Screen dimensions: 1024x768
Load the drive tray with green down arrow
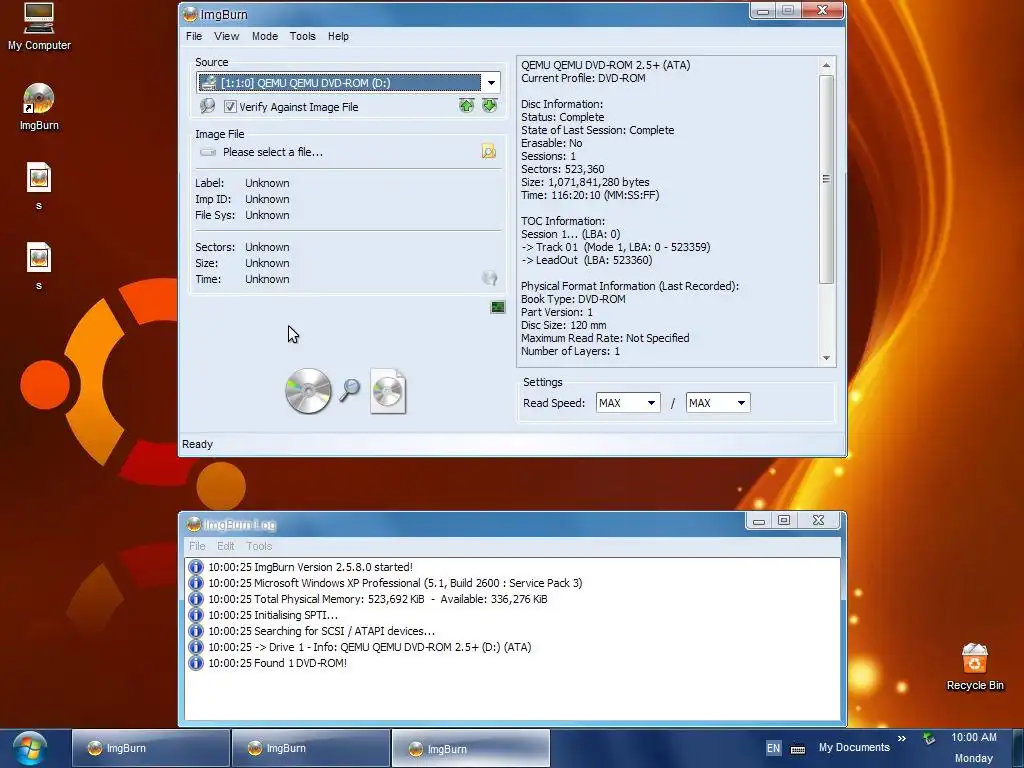click(489, 106)
